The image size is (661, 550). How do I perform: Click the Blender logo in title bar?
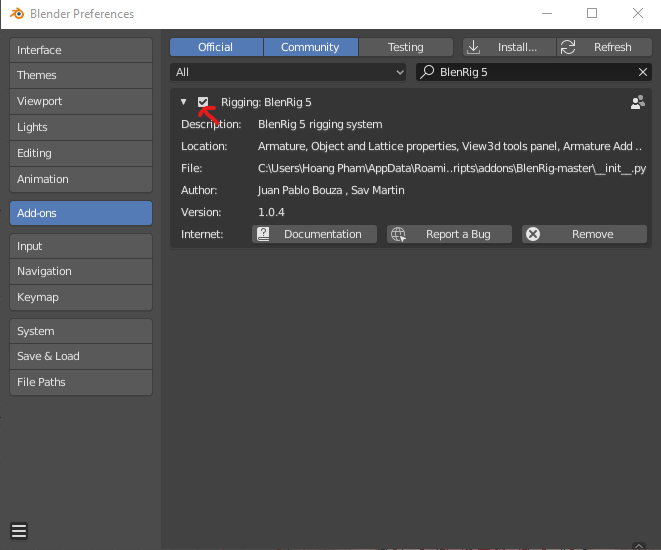click(x=17, y=13)
